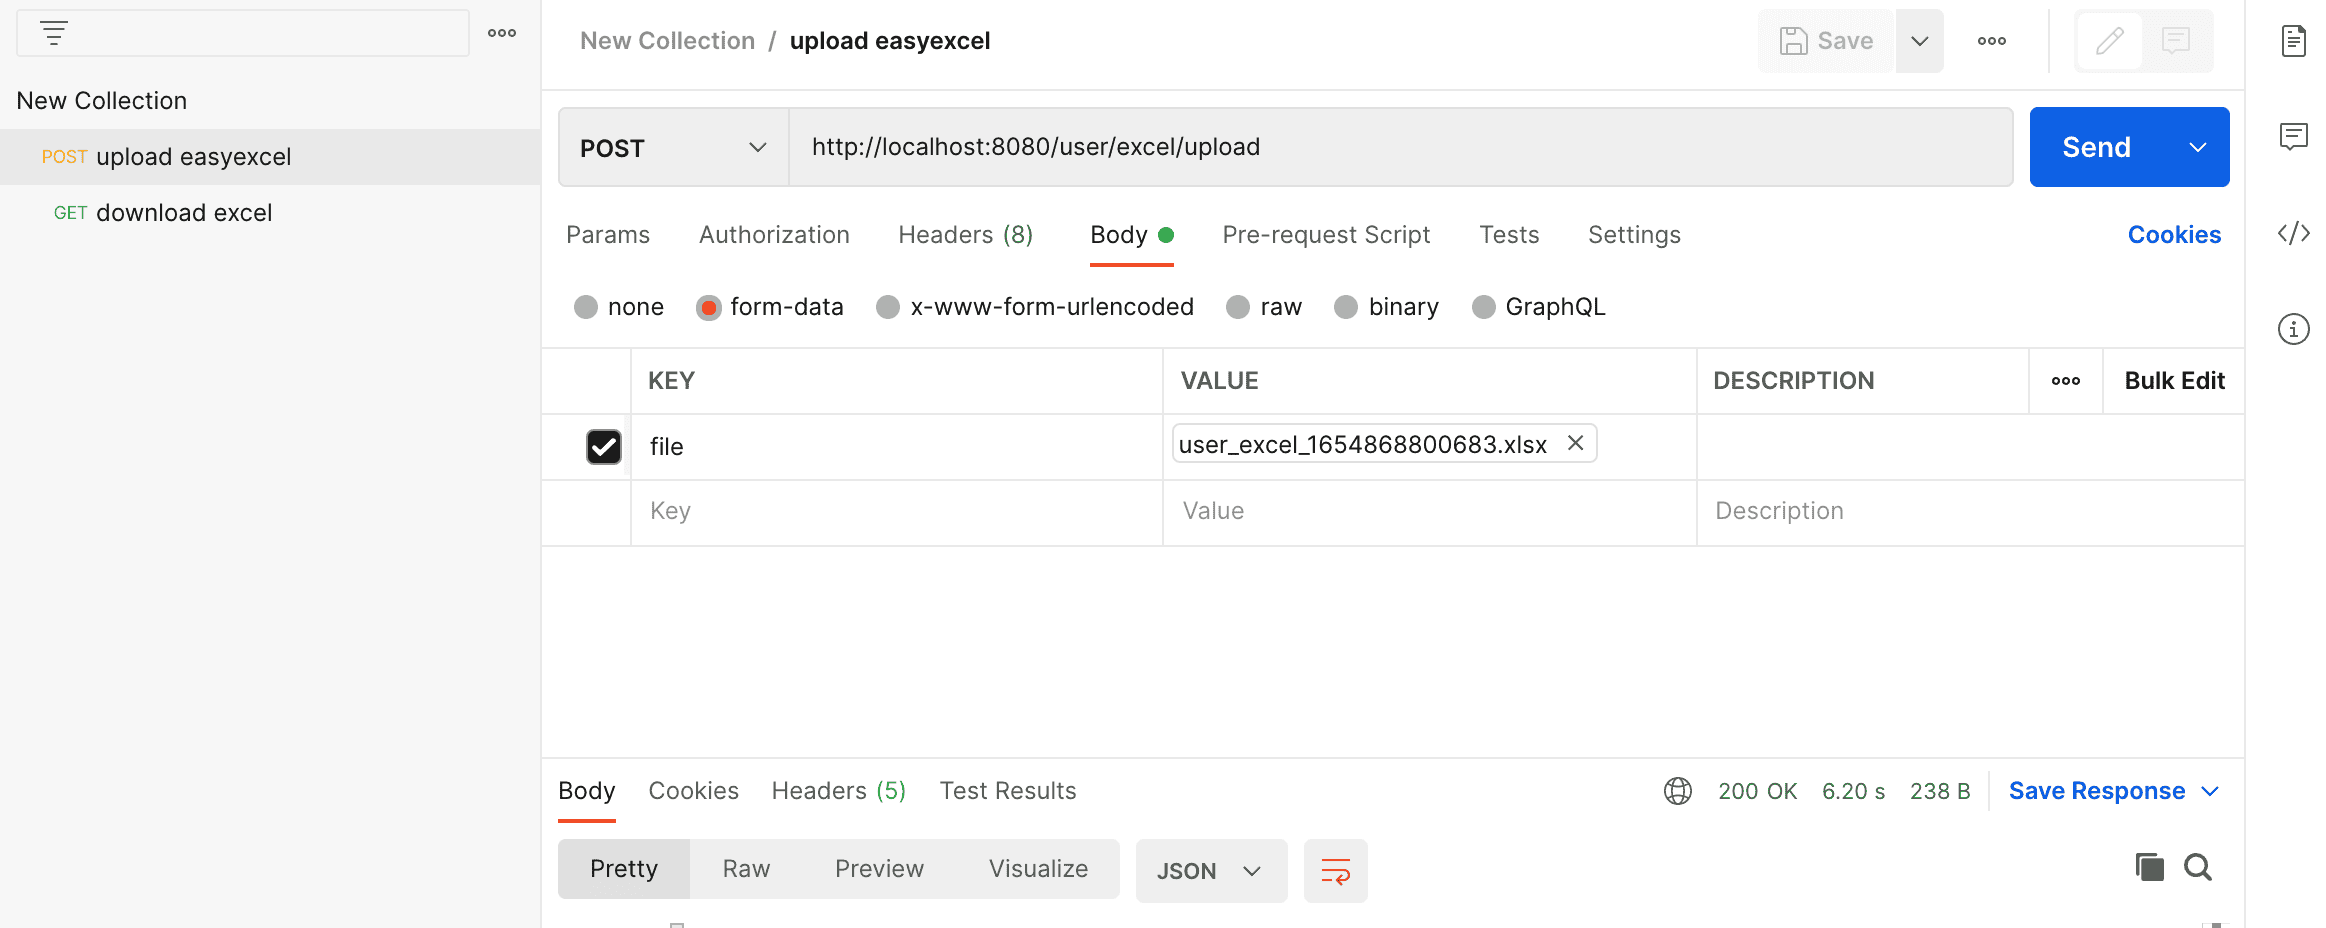
Task: Click the request URL input field
Action: [x=1400, y=148]
